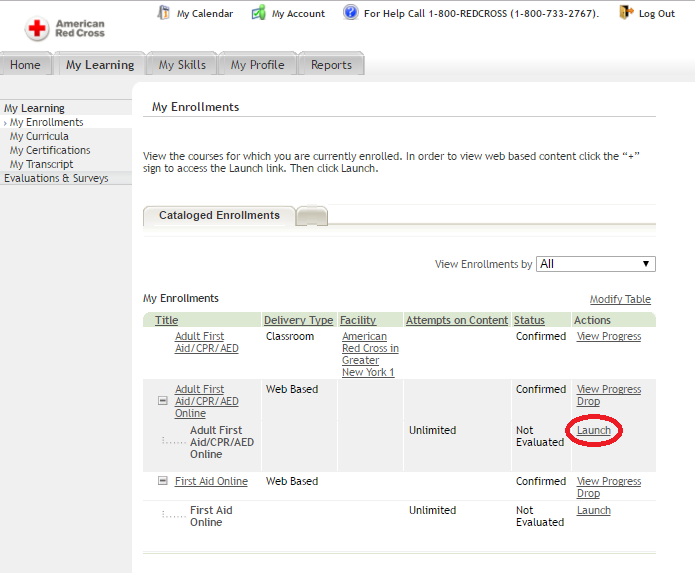Launch the First Aid Online content
The height and width of the screenshot is (573, 695).
pos(593,510)
